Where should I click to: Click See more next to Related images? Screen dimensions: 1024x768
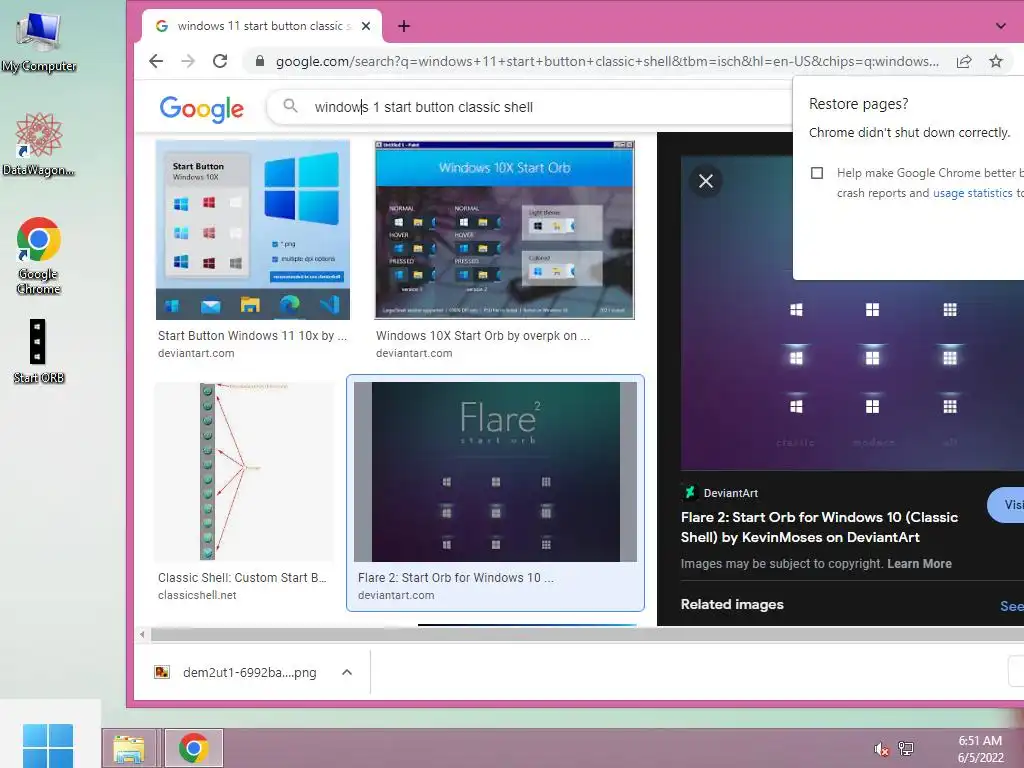point(1012,606)
